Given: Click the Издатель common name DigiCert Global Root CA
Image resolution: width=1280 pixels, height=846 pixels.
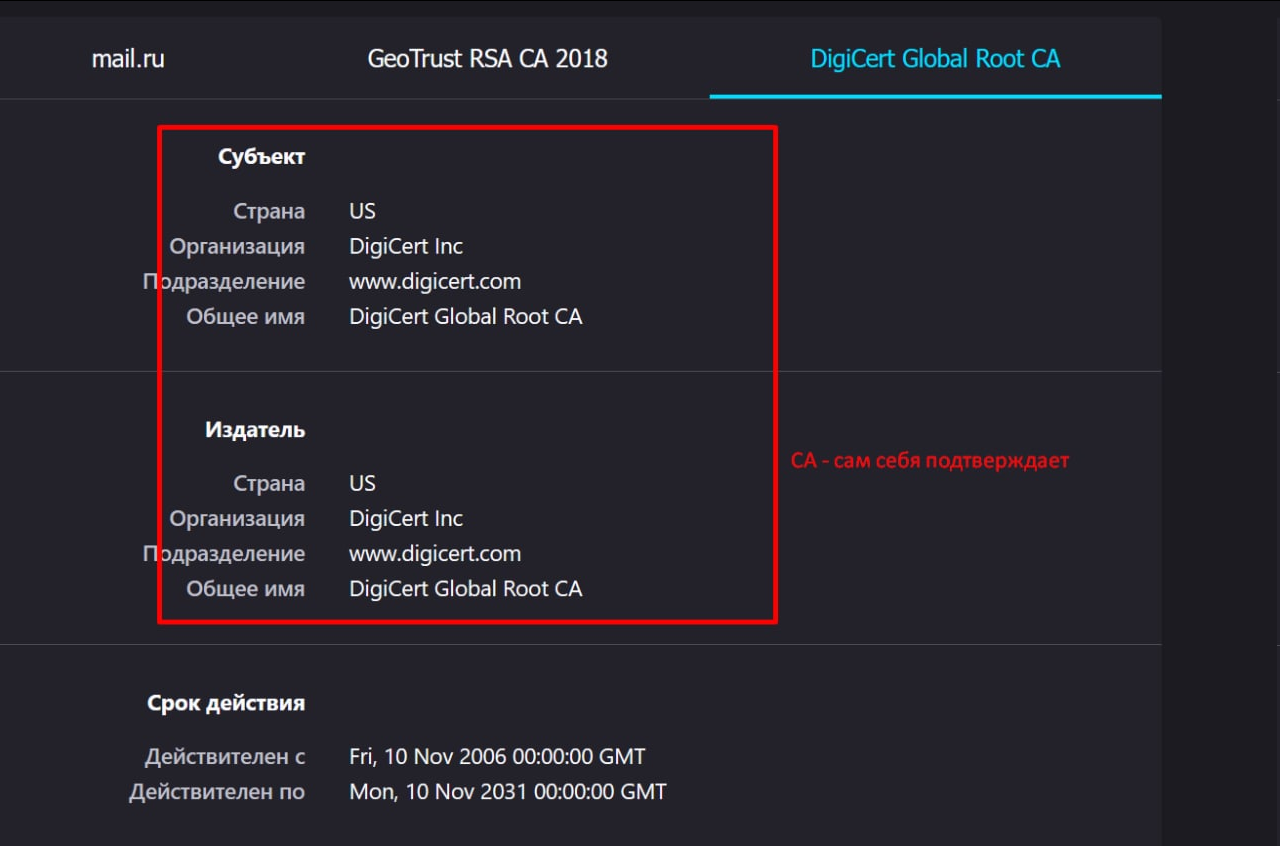Looking at the screenshot, I should coord(465,589).
